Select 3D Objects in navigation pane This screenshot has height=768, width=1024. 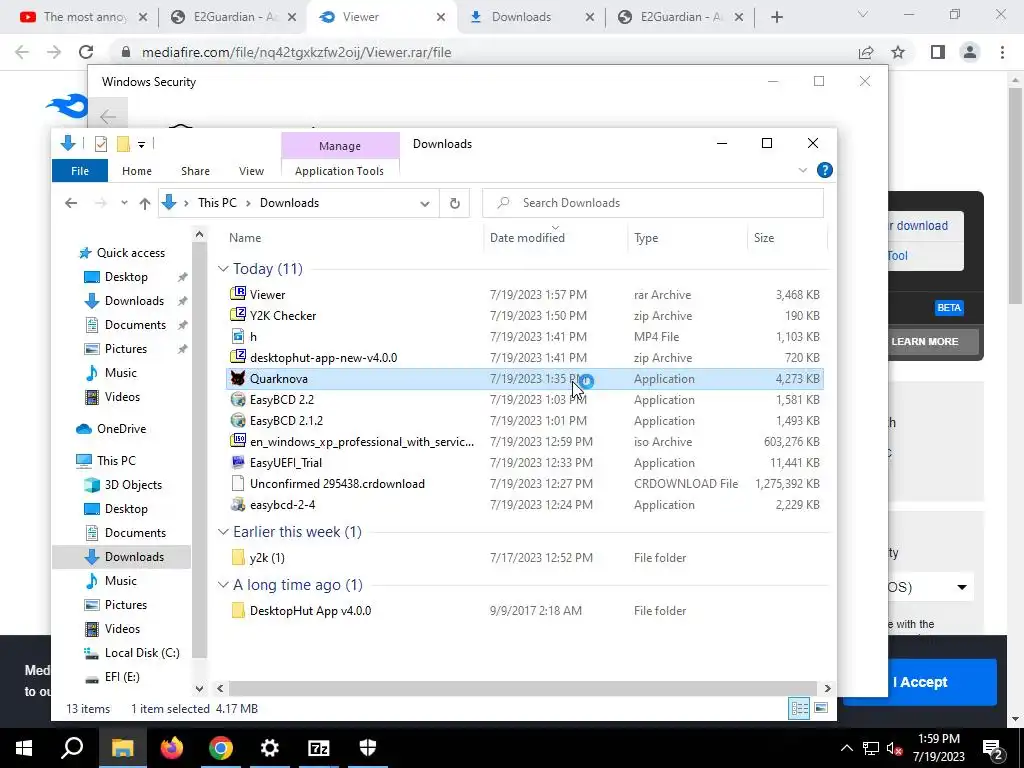133,485
